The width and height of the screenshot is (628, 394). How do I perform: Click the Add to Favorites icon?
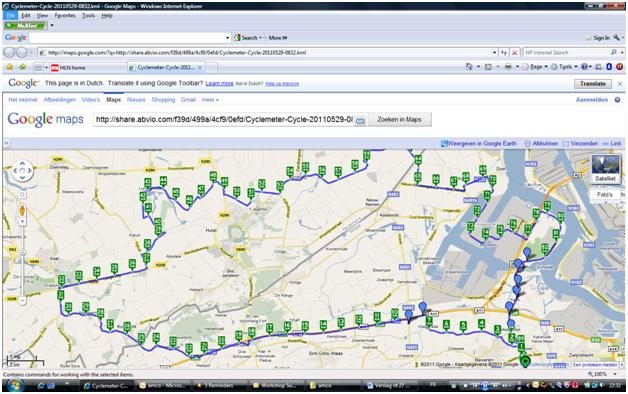point(22,67)
